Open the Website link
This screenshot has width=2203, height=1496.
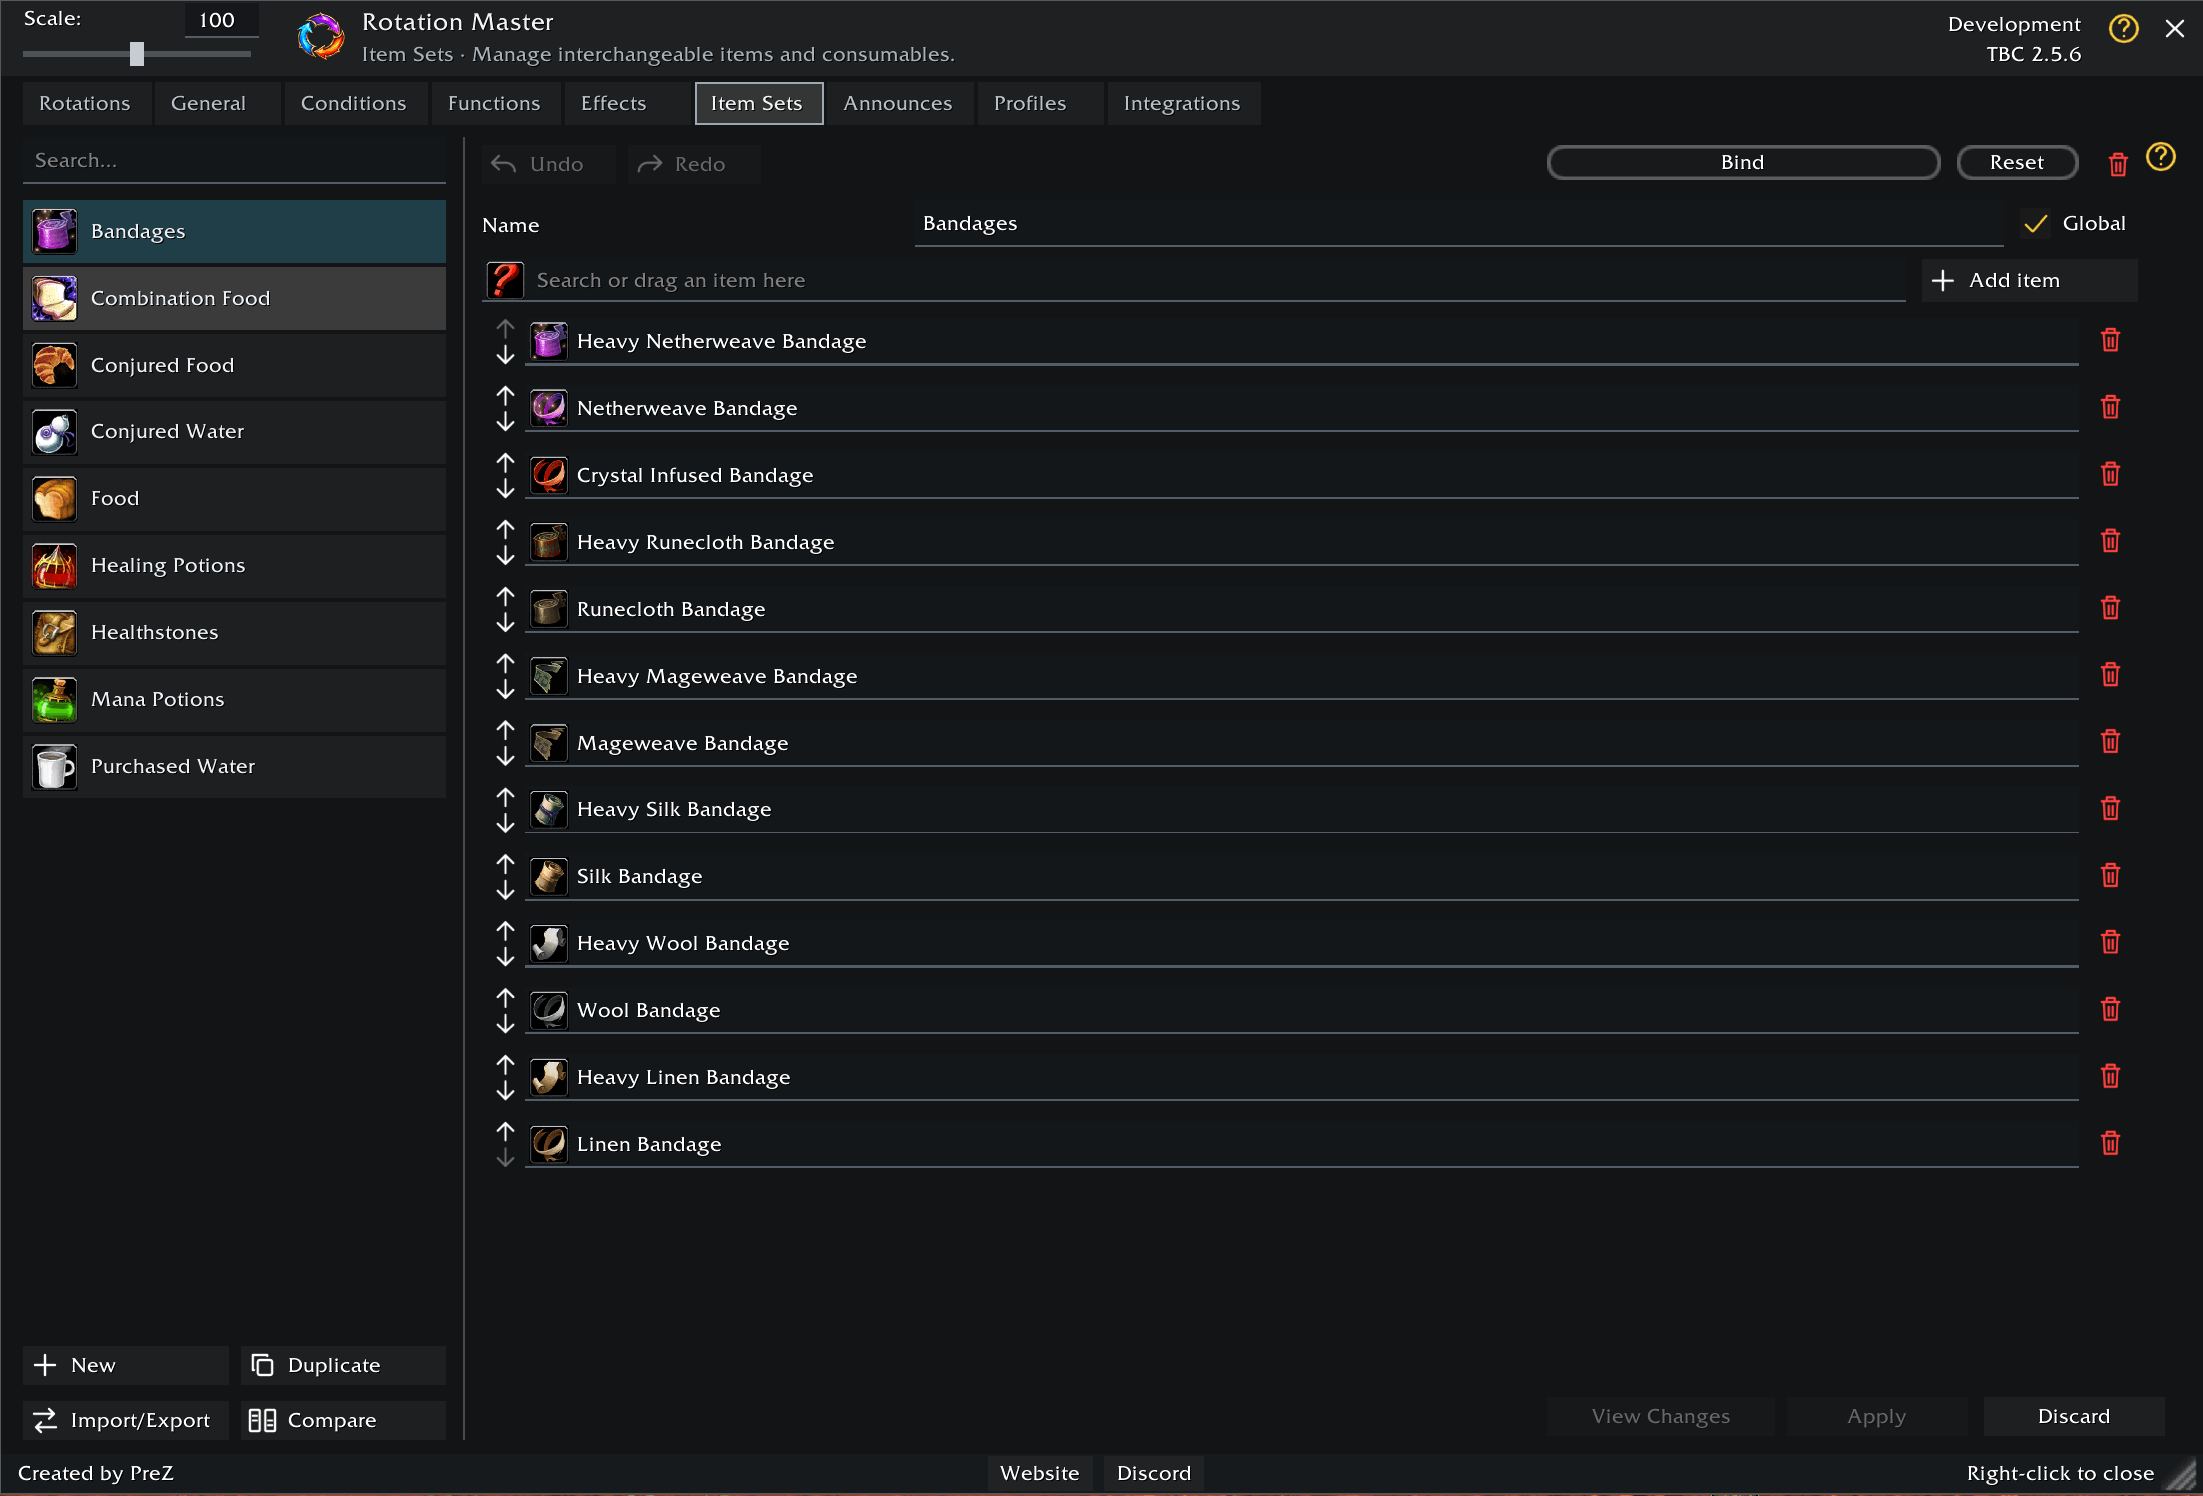1040,1473
